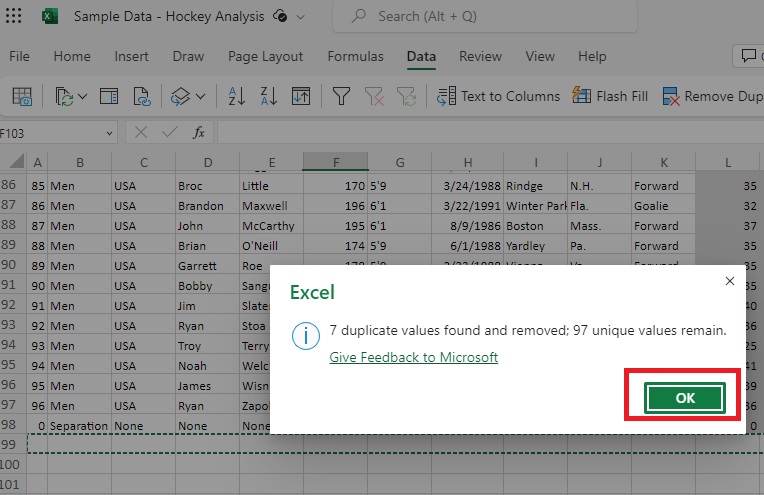The height and width of the screenshot is (495, 764).
Task: Open the Custom Sort icon
Action: [x=301, y=96]
